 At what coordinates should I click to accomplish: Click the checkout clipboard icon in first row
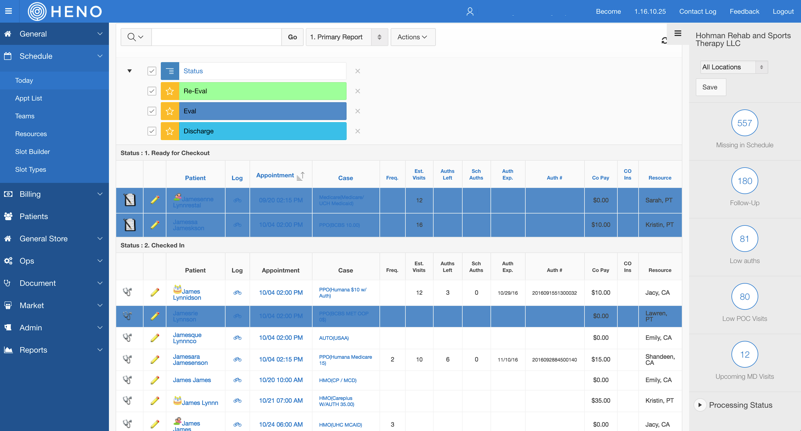pos(130,200)
